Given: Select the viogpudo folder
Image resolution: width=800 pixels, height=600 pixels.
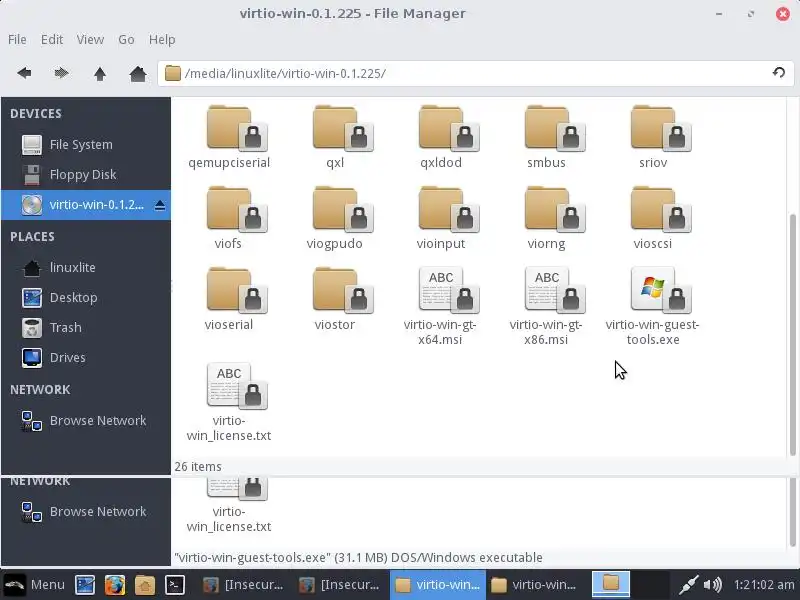Looking at the screenshot, I should (x=335, y=218).
